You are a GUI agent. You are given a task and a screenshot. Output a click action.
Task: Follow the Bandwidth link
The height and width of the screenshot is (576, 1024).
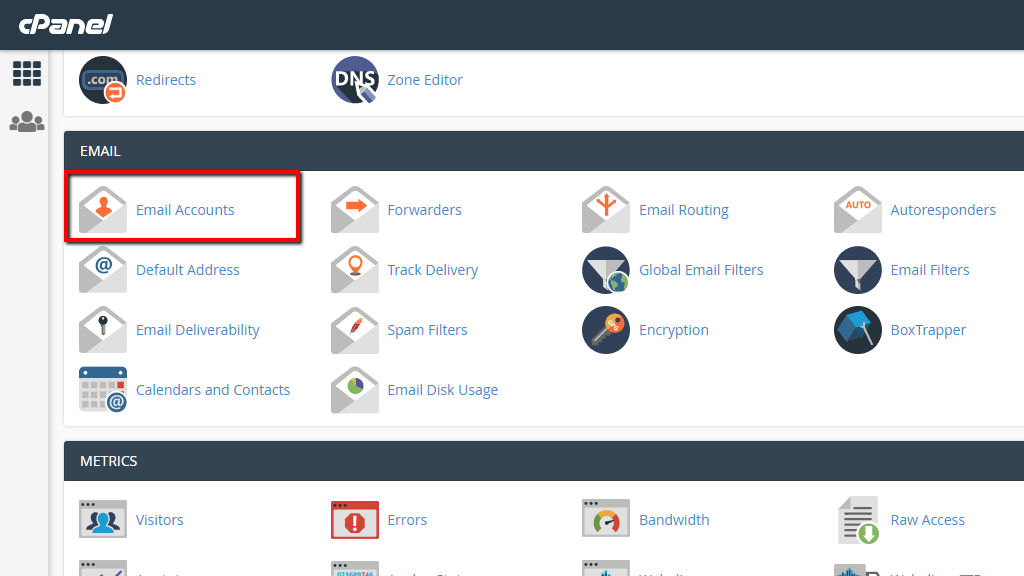point(674,520)
